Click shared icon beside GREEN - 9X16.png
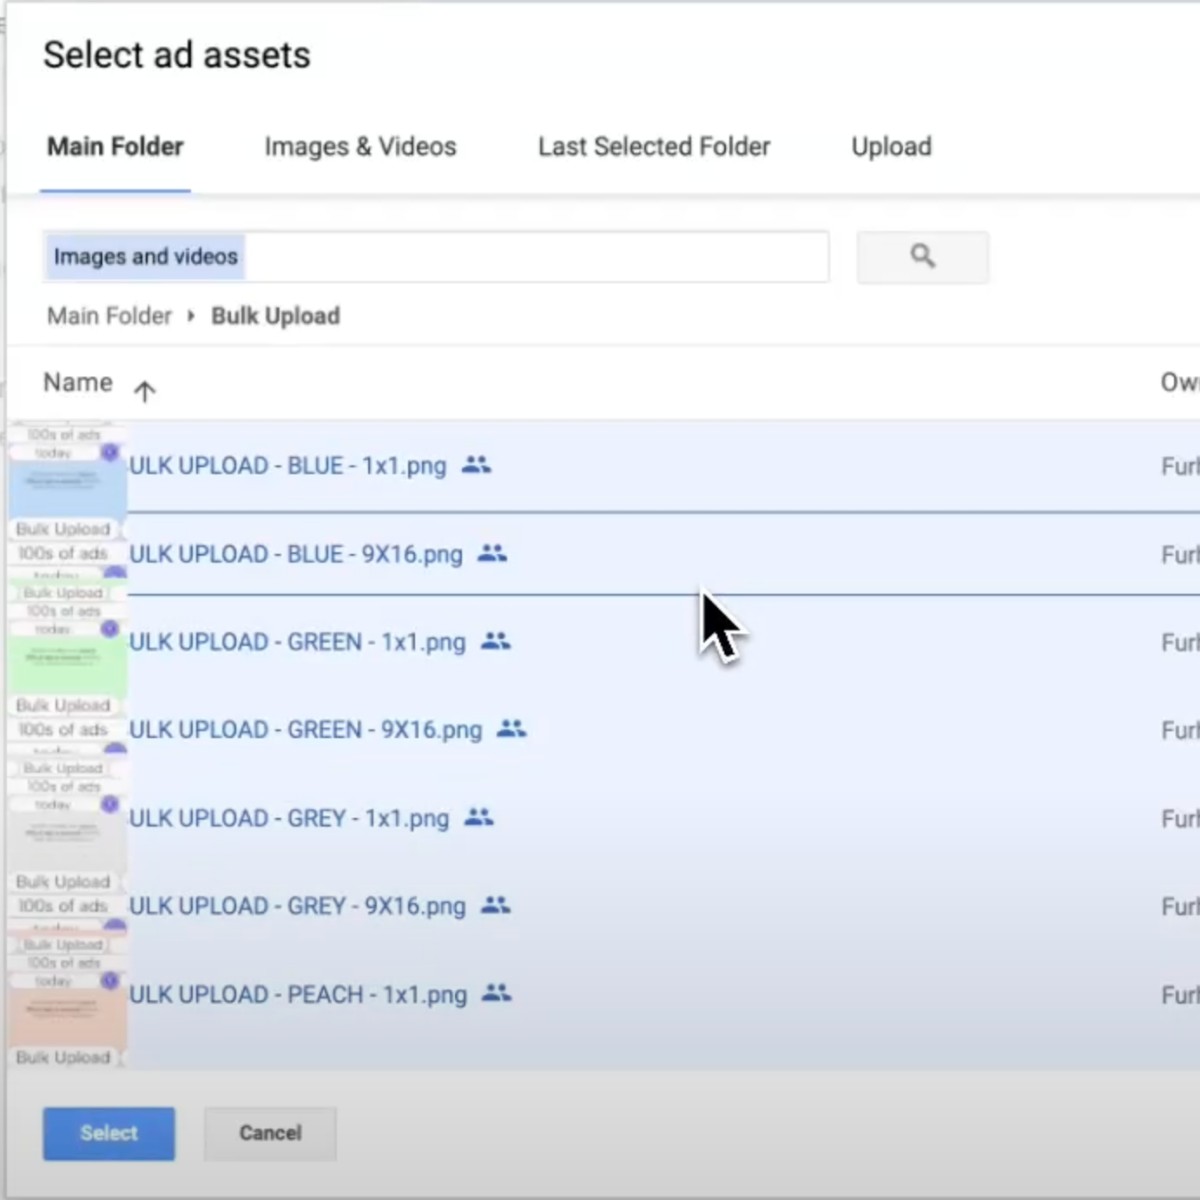The width and height of the screenshot is (1200, 1200). (511, 729)
